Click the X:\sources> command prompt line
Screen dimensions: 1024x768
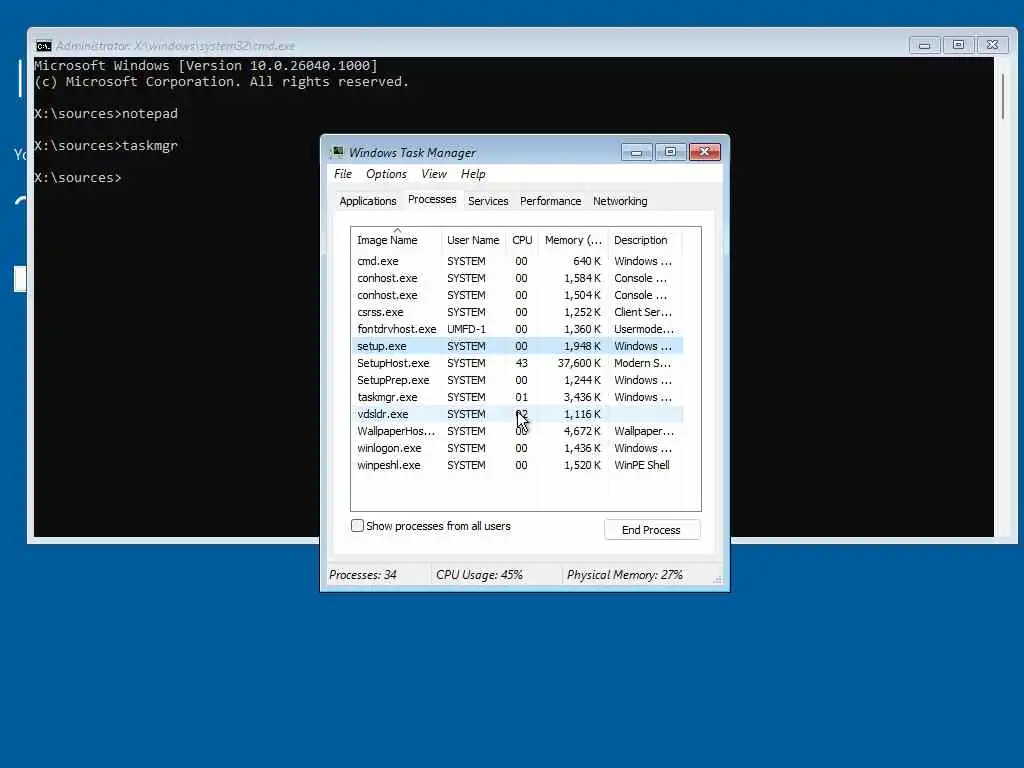coord(78,178)
